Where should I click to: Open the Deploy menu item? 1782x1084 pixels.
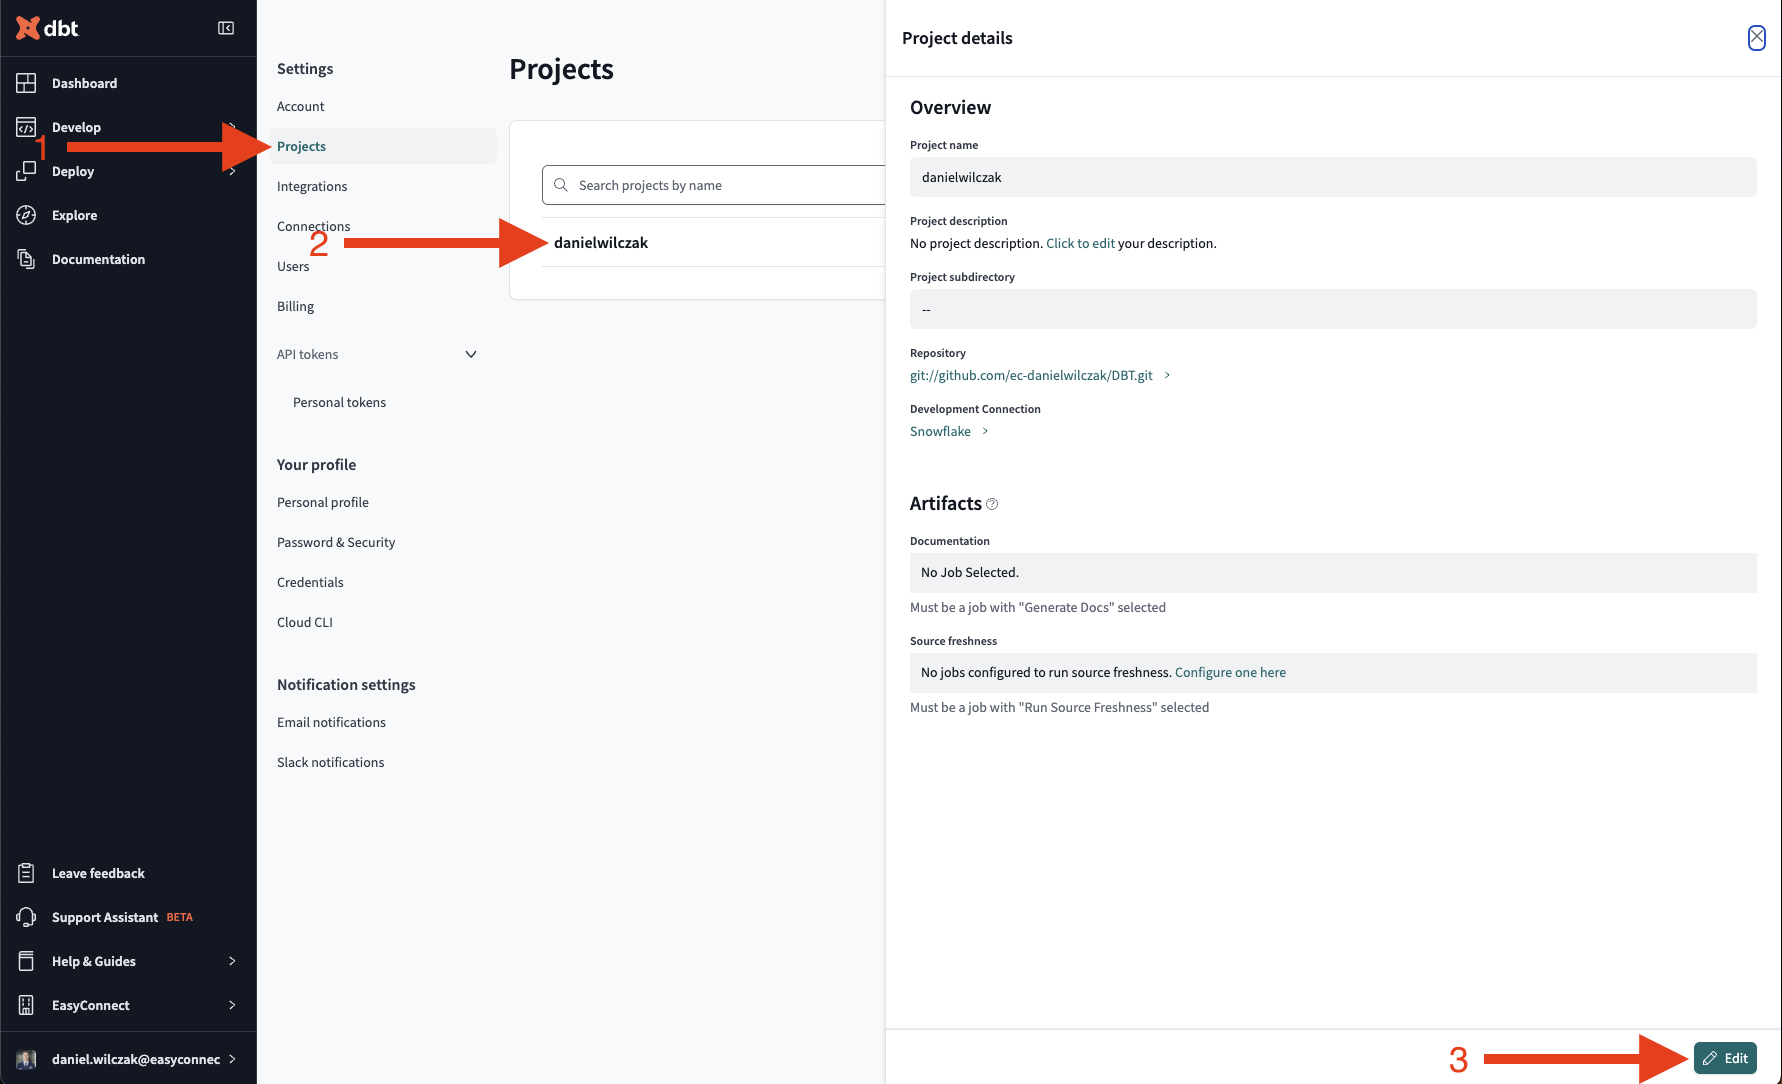coord(73,171)
